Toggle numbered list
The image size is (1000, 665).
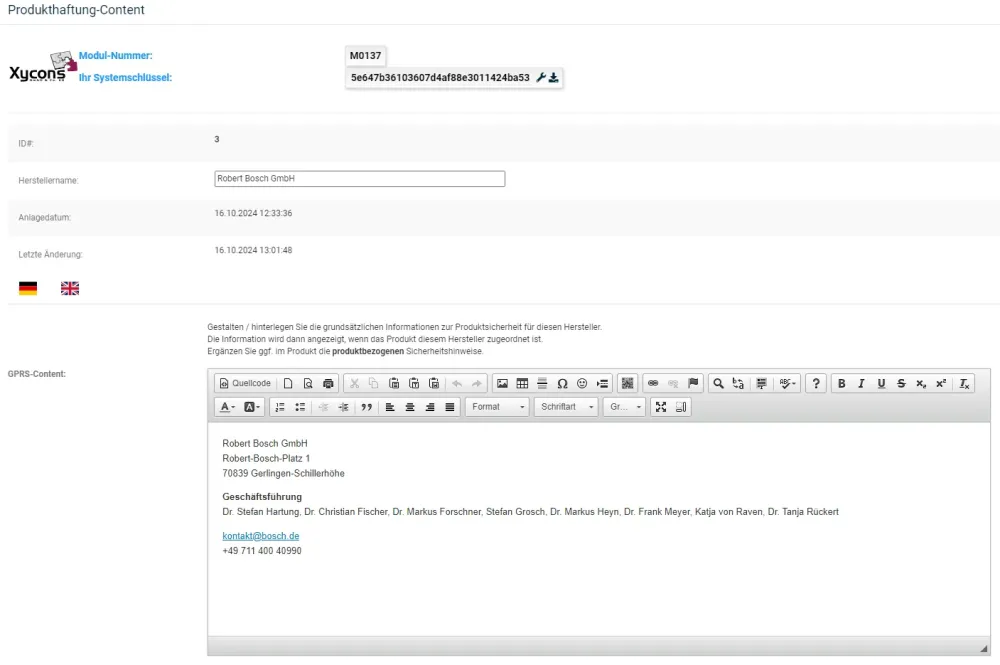[x=280, y=407]
